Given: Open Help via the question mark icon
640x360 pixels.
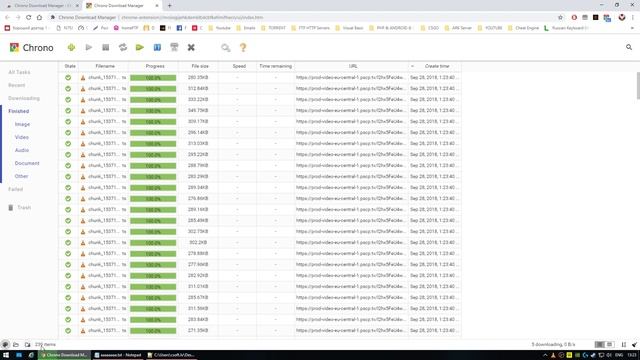Looking at the screenshot, I should point(243,47).
